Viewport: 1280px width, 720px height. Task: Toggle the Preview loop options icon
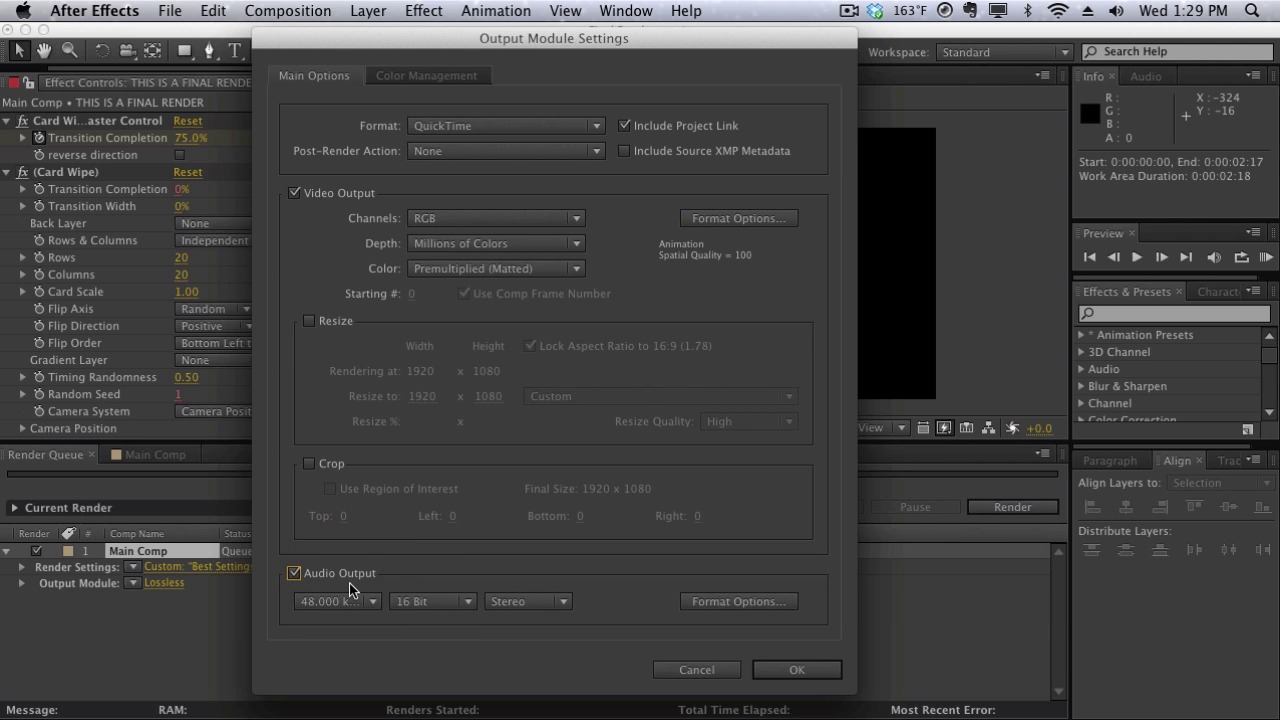pos(1241,257)
